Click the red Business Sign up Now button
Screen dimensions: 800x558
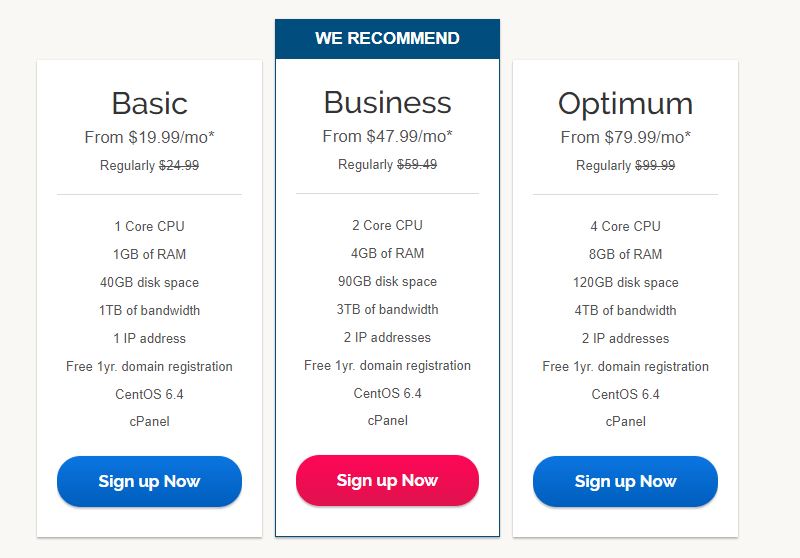click(x=387, y=480)
